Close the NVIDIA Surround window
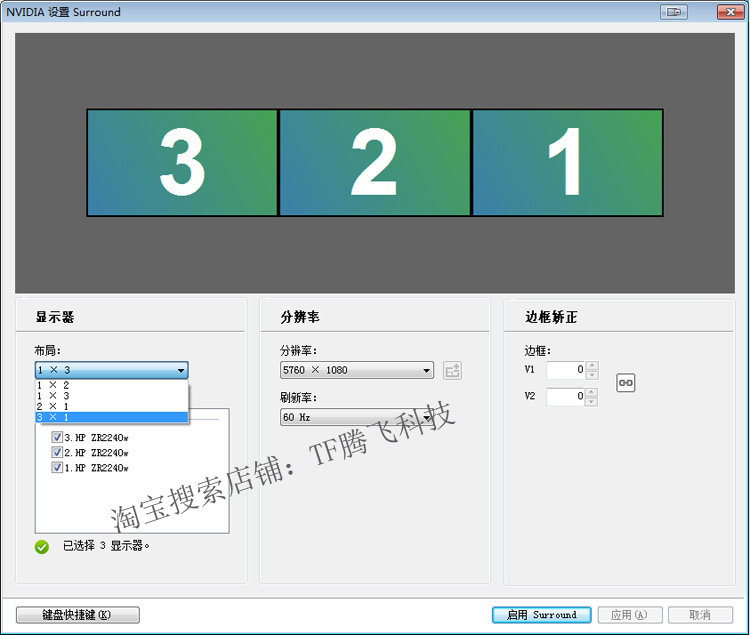 coord(730,12)
